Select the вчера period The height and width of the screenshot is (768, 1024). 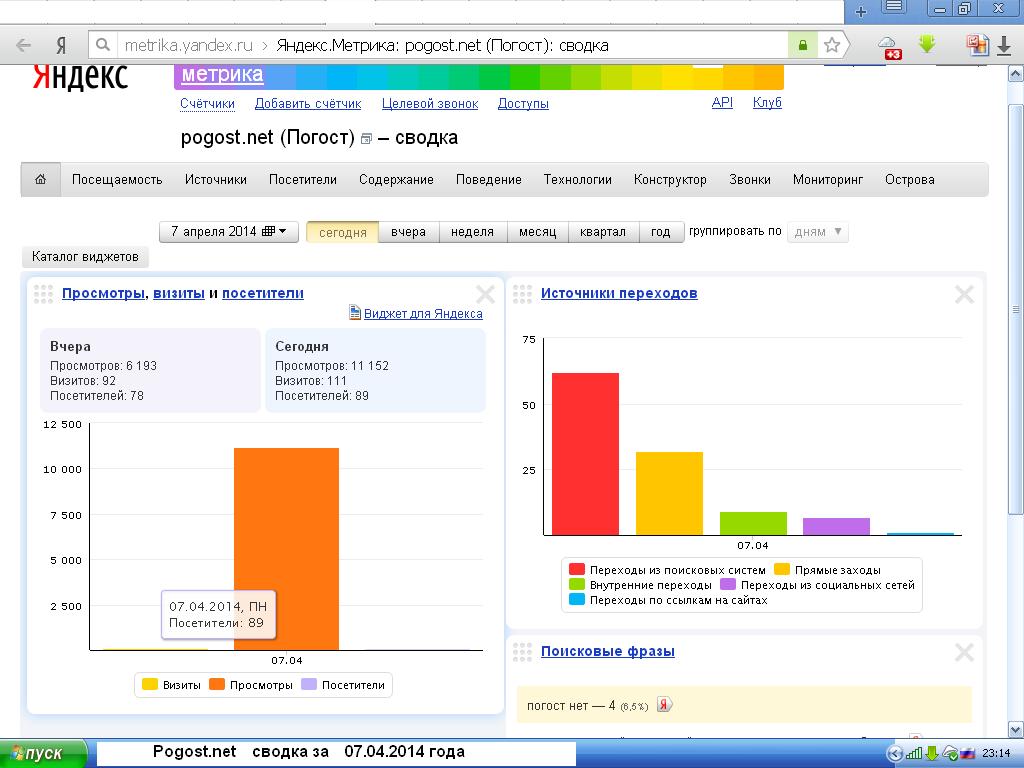(x=408, y=232)
